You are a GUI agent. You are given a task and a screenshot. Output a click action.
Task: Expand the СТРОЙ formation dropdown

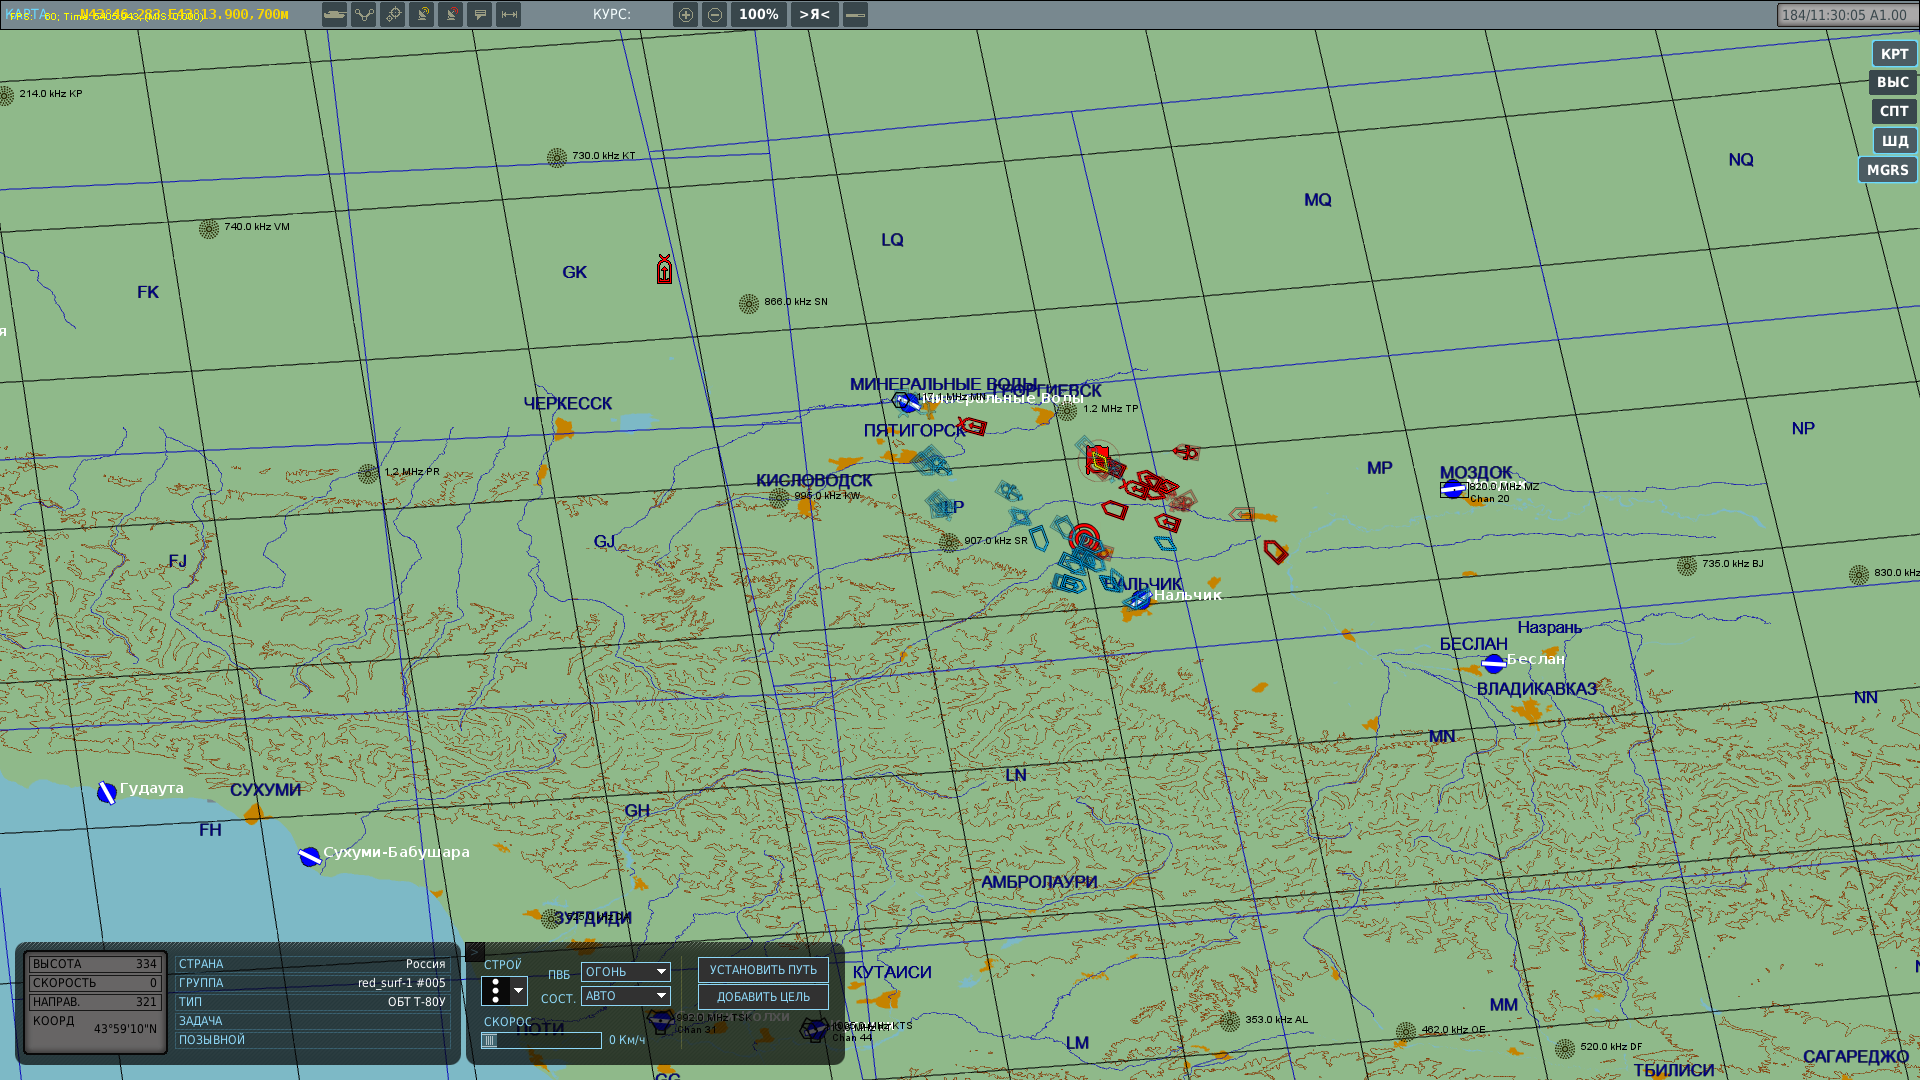[504, 991]
